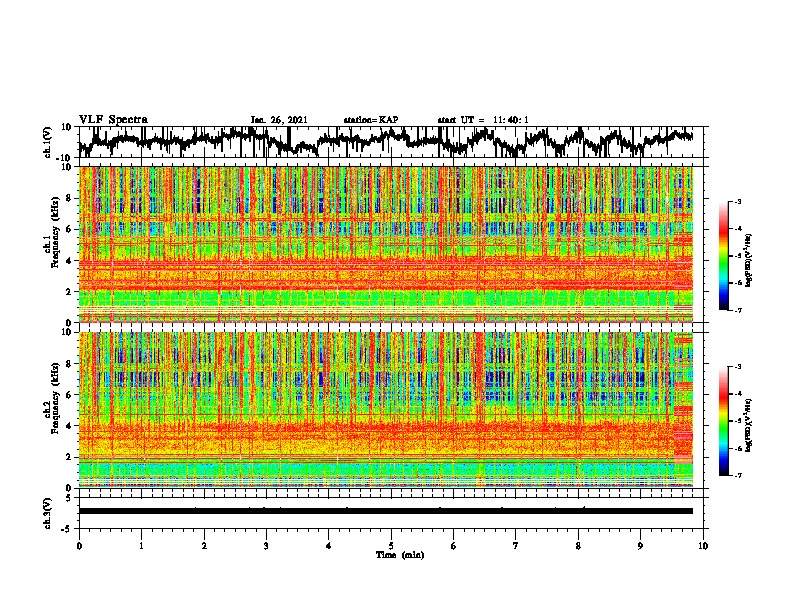Image resolution: width=792 pixels, height=612 pixels.
Task: Click the "ch.1(V)" axis label of top panel
Action: pyautogui.click(x=48, y=142)
